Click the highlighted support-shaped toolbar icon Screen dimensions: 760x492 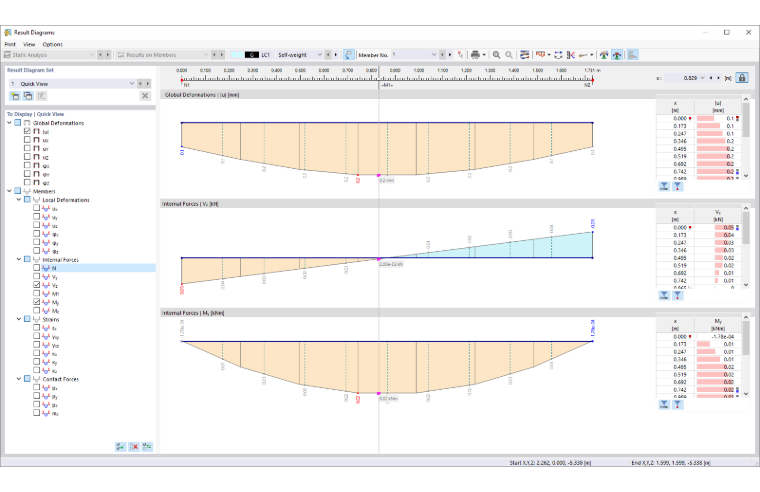pos(617,55)
